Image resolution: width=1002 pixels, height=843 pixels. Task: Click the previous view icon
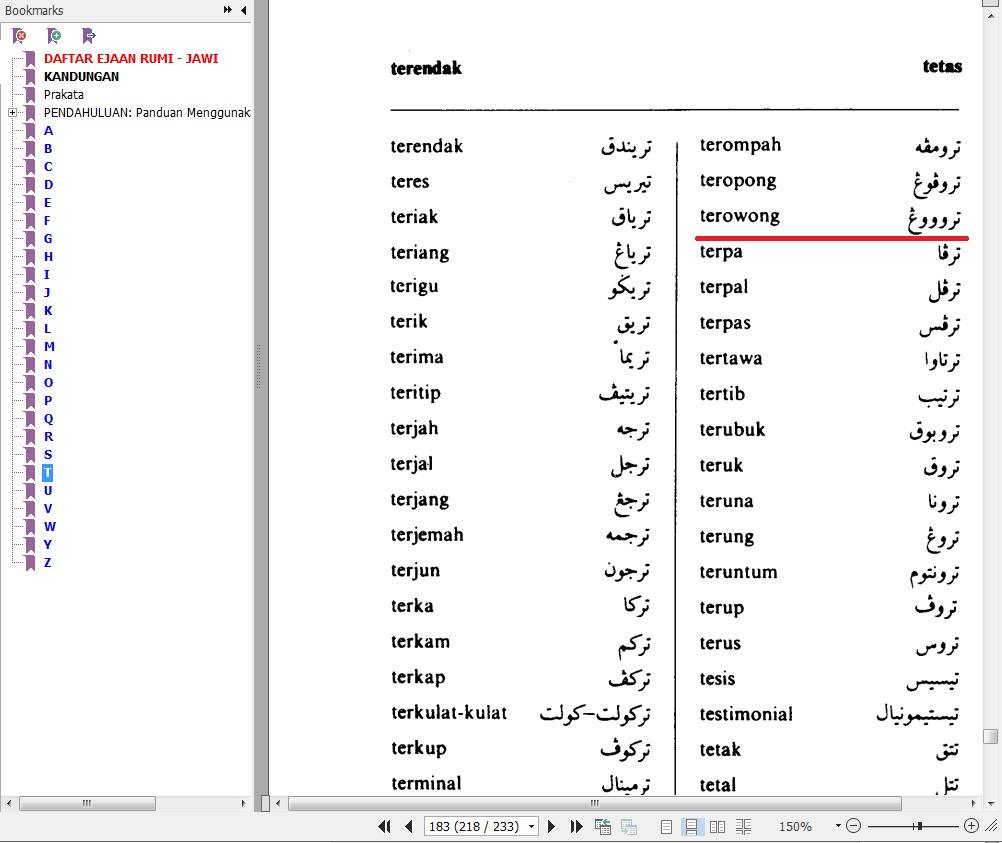click(x=603, y=826)
